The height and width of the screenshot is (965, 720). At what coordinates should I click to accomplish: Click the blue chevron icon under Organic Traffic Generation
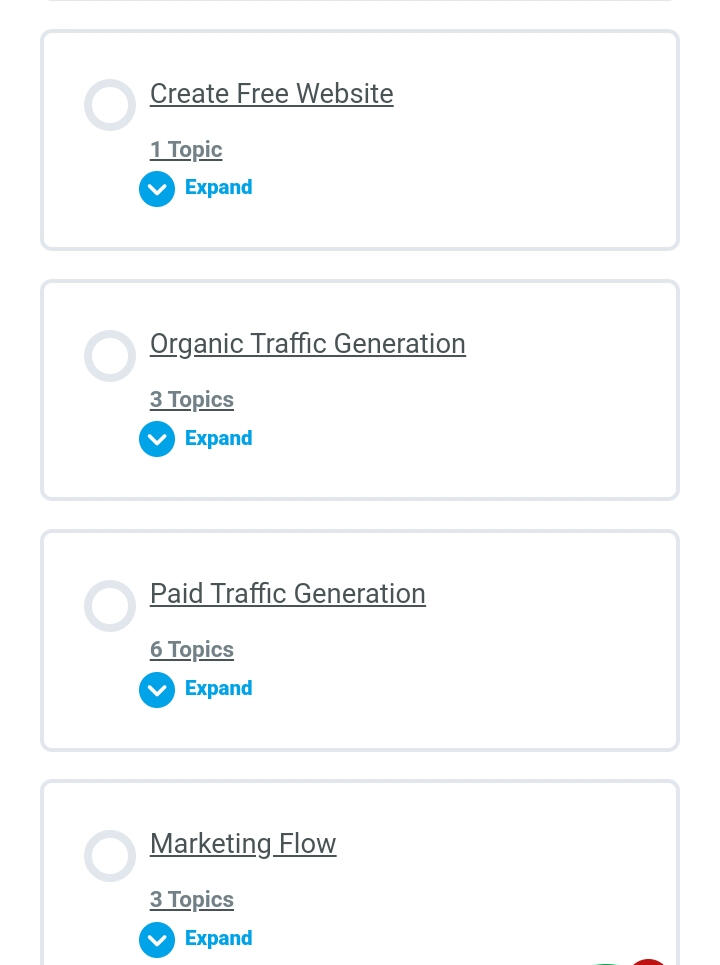(x=157, y=439)
